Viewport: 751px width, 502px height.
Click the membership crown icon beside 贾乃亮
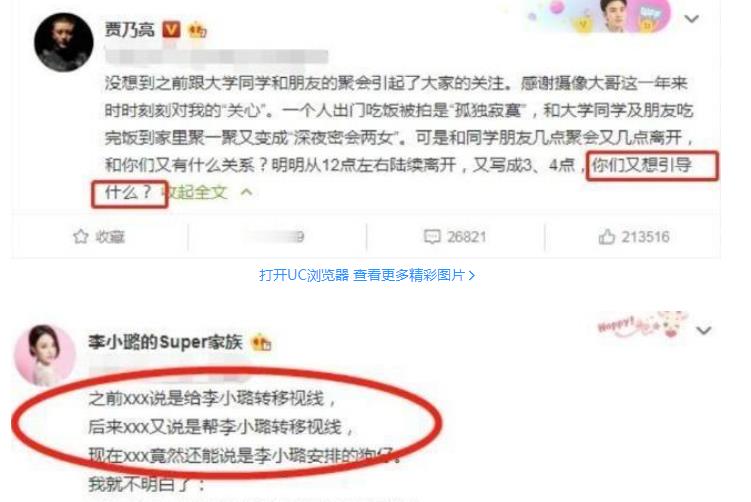197,31
